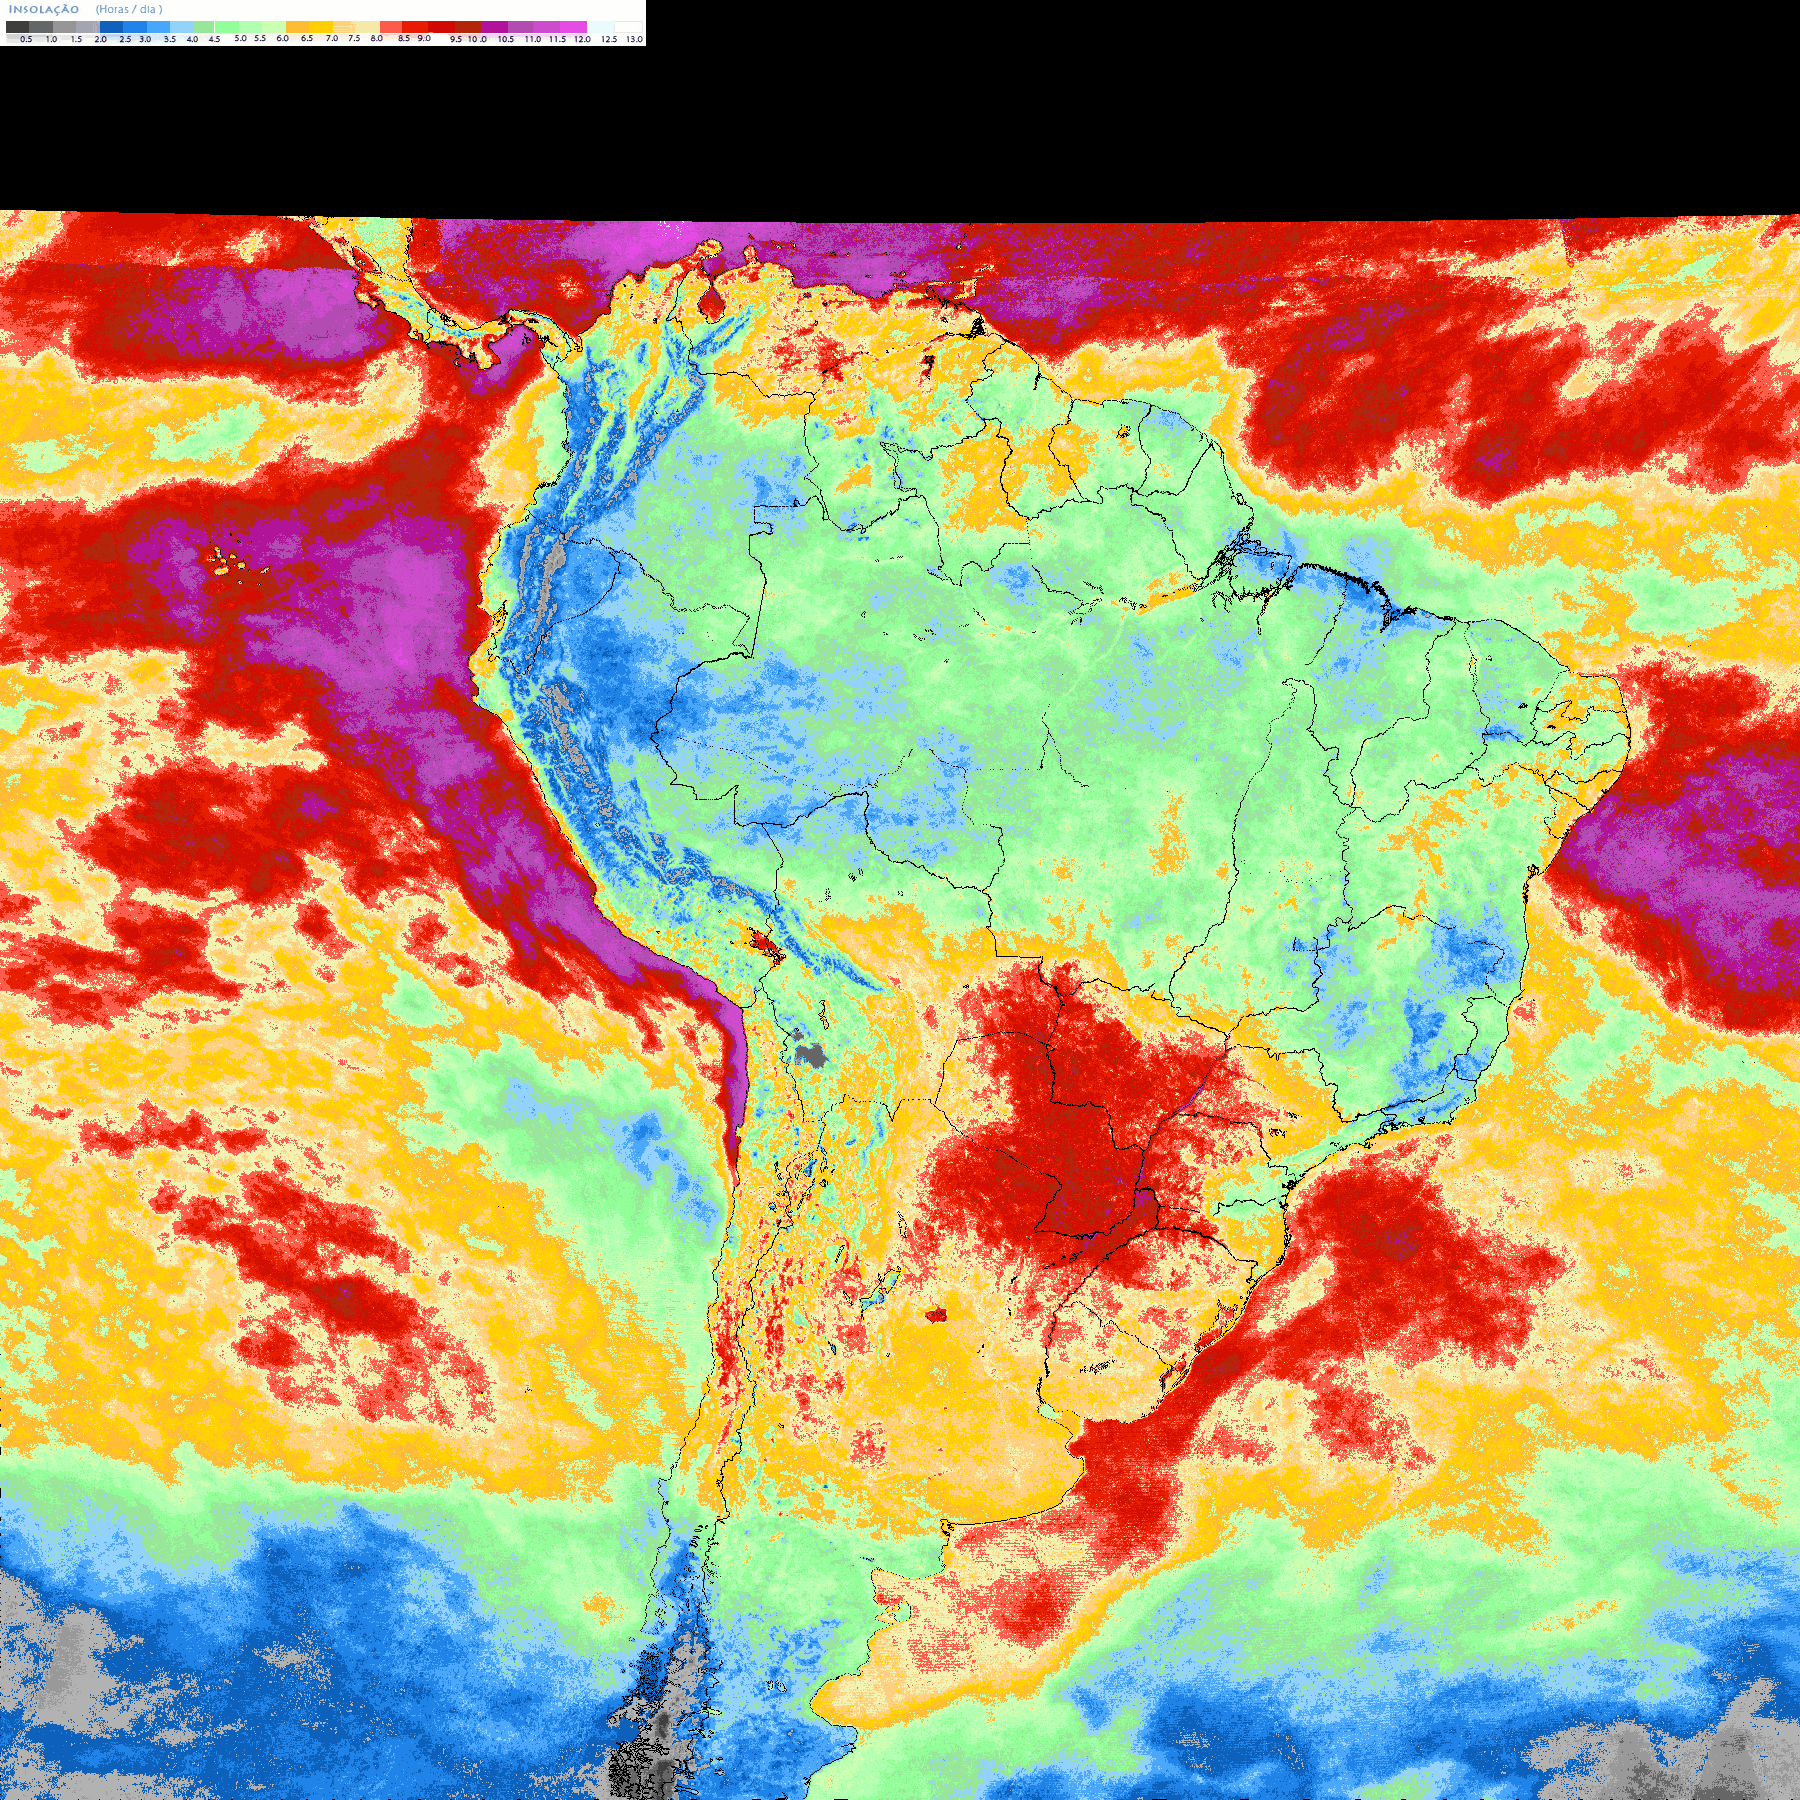1800x1800 pixels.
Task: Click the INSOLAÇÃO legend title
Action: (x=44, y=9)
